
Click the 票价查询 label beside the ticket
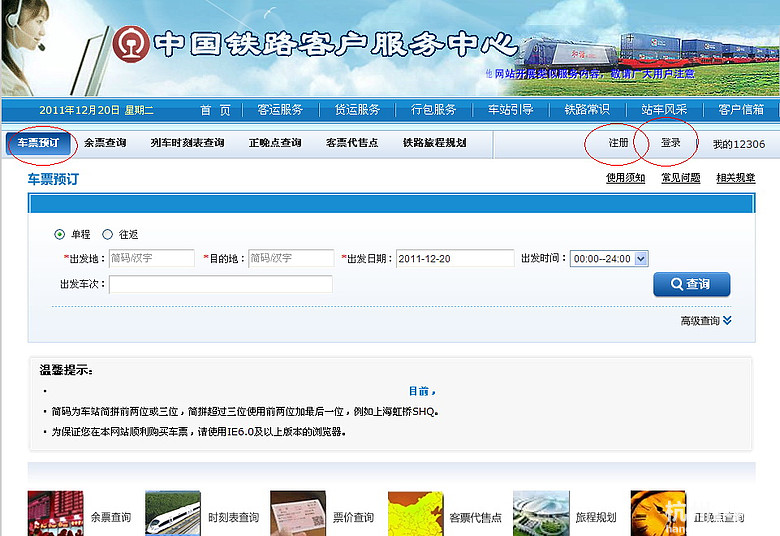(x=353, y=518)
